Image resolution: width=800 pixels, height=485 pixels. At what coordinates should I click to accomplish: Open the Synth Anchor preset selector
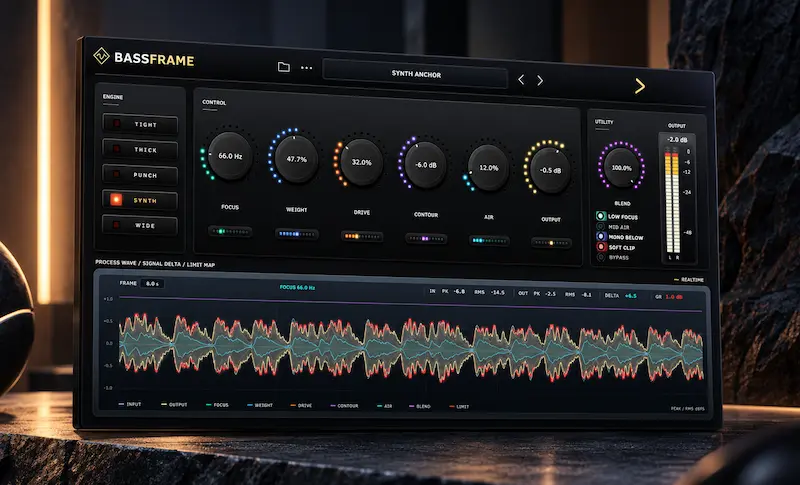(415, 74)
